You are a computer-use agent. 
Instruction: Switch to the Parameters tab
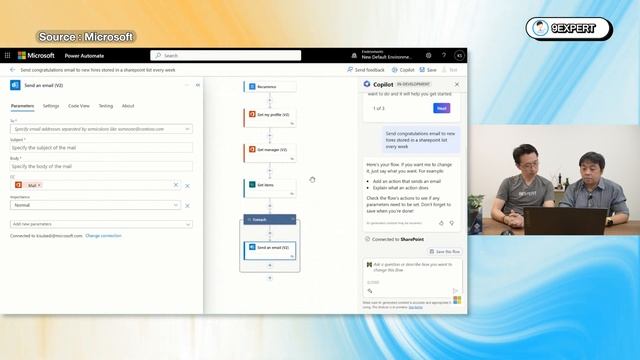click(x=22, y=106)
